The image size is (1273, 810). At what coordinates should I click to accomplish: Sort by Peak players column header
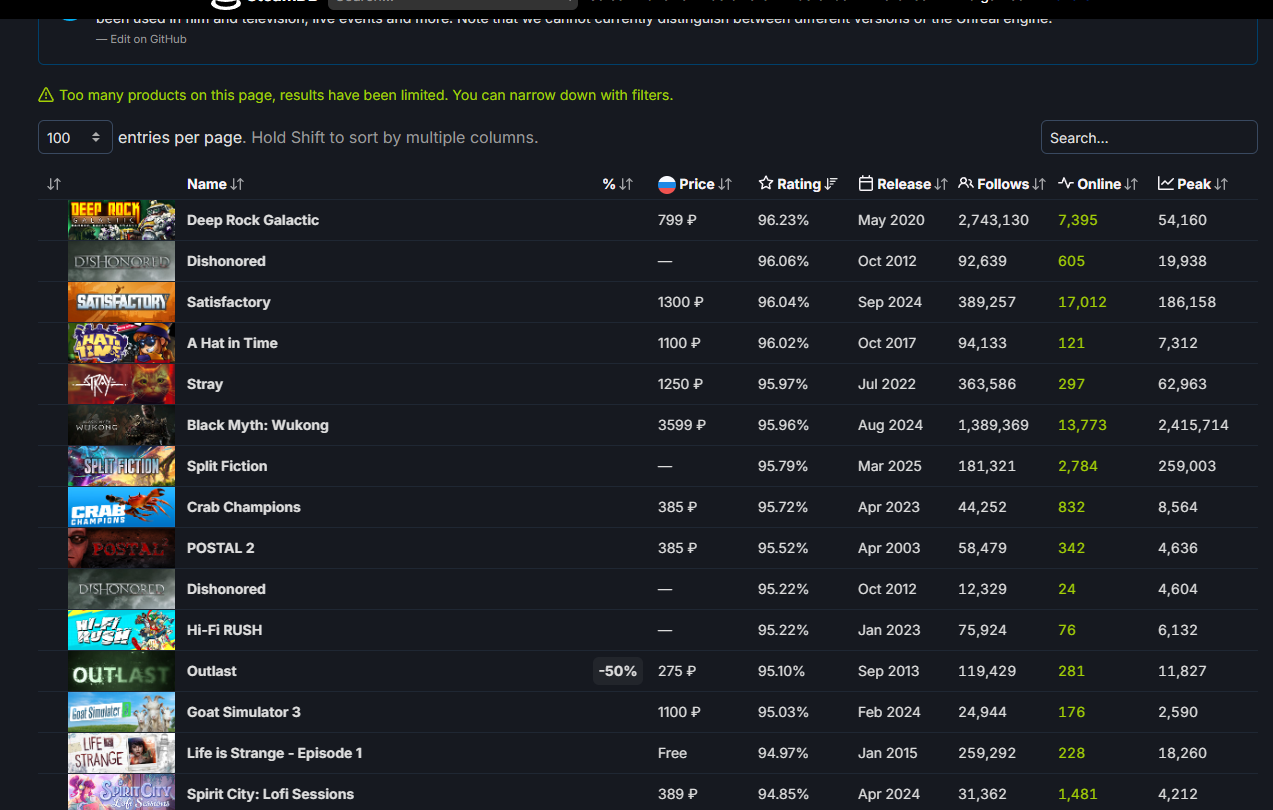click(1193, 184)
